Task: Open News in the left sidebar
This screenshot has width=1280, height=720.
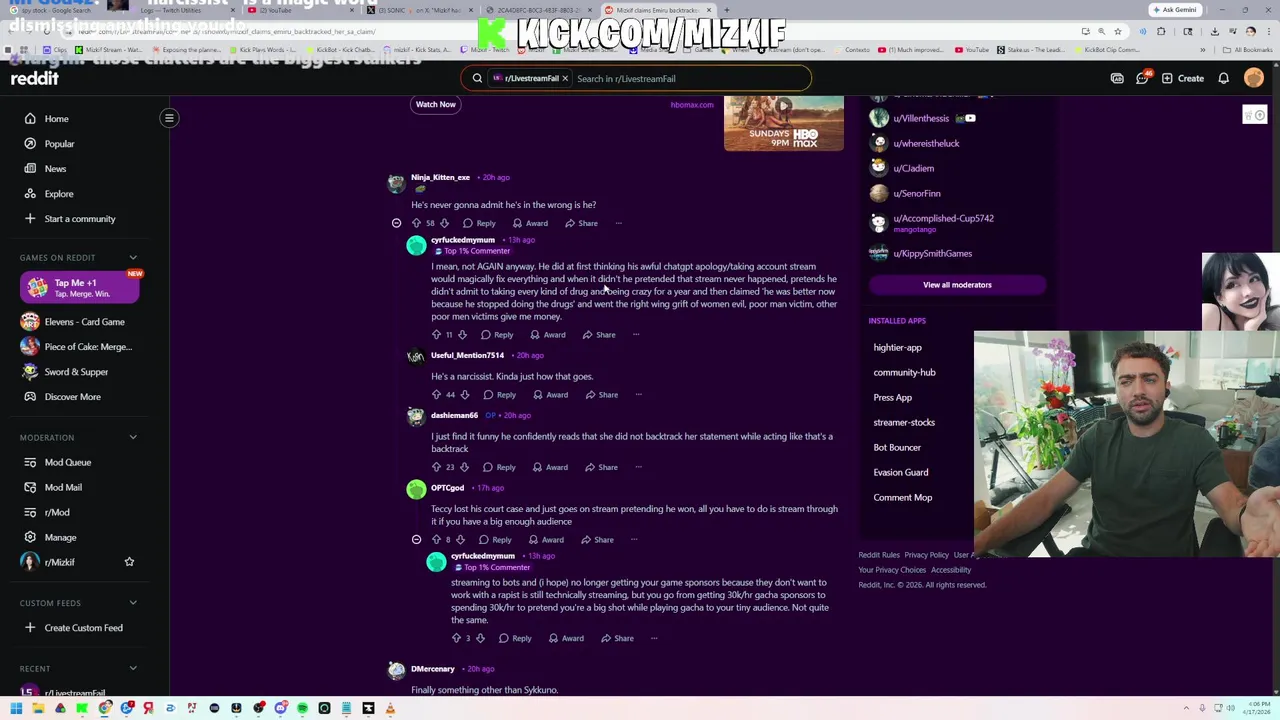Action: click(x=55, y=169)
